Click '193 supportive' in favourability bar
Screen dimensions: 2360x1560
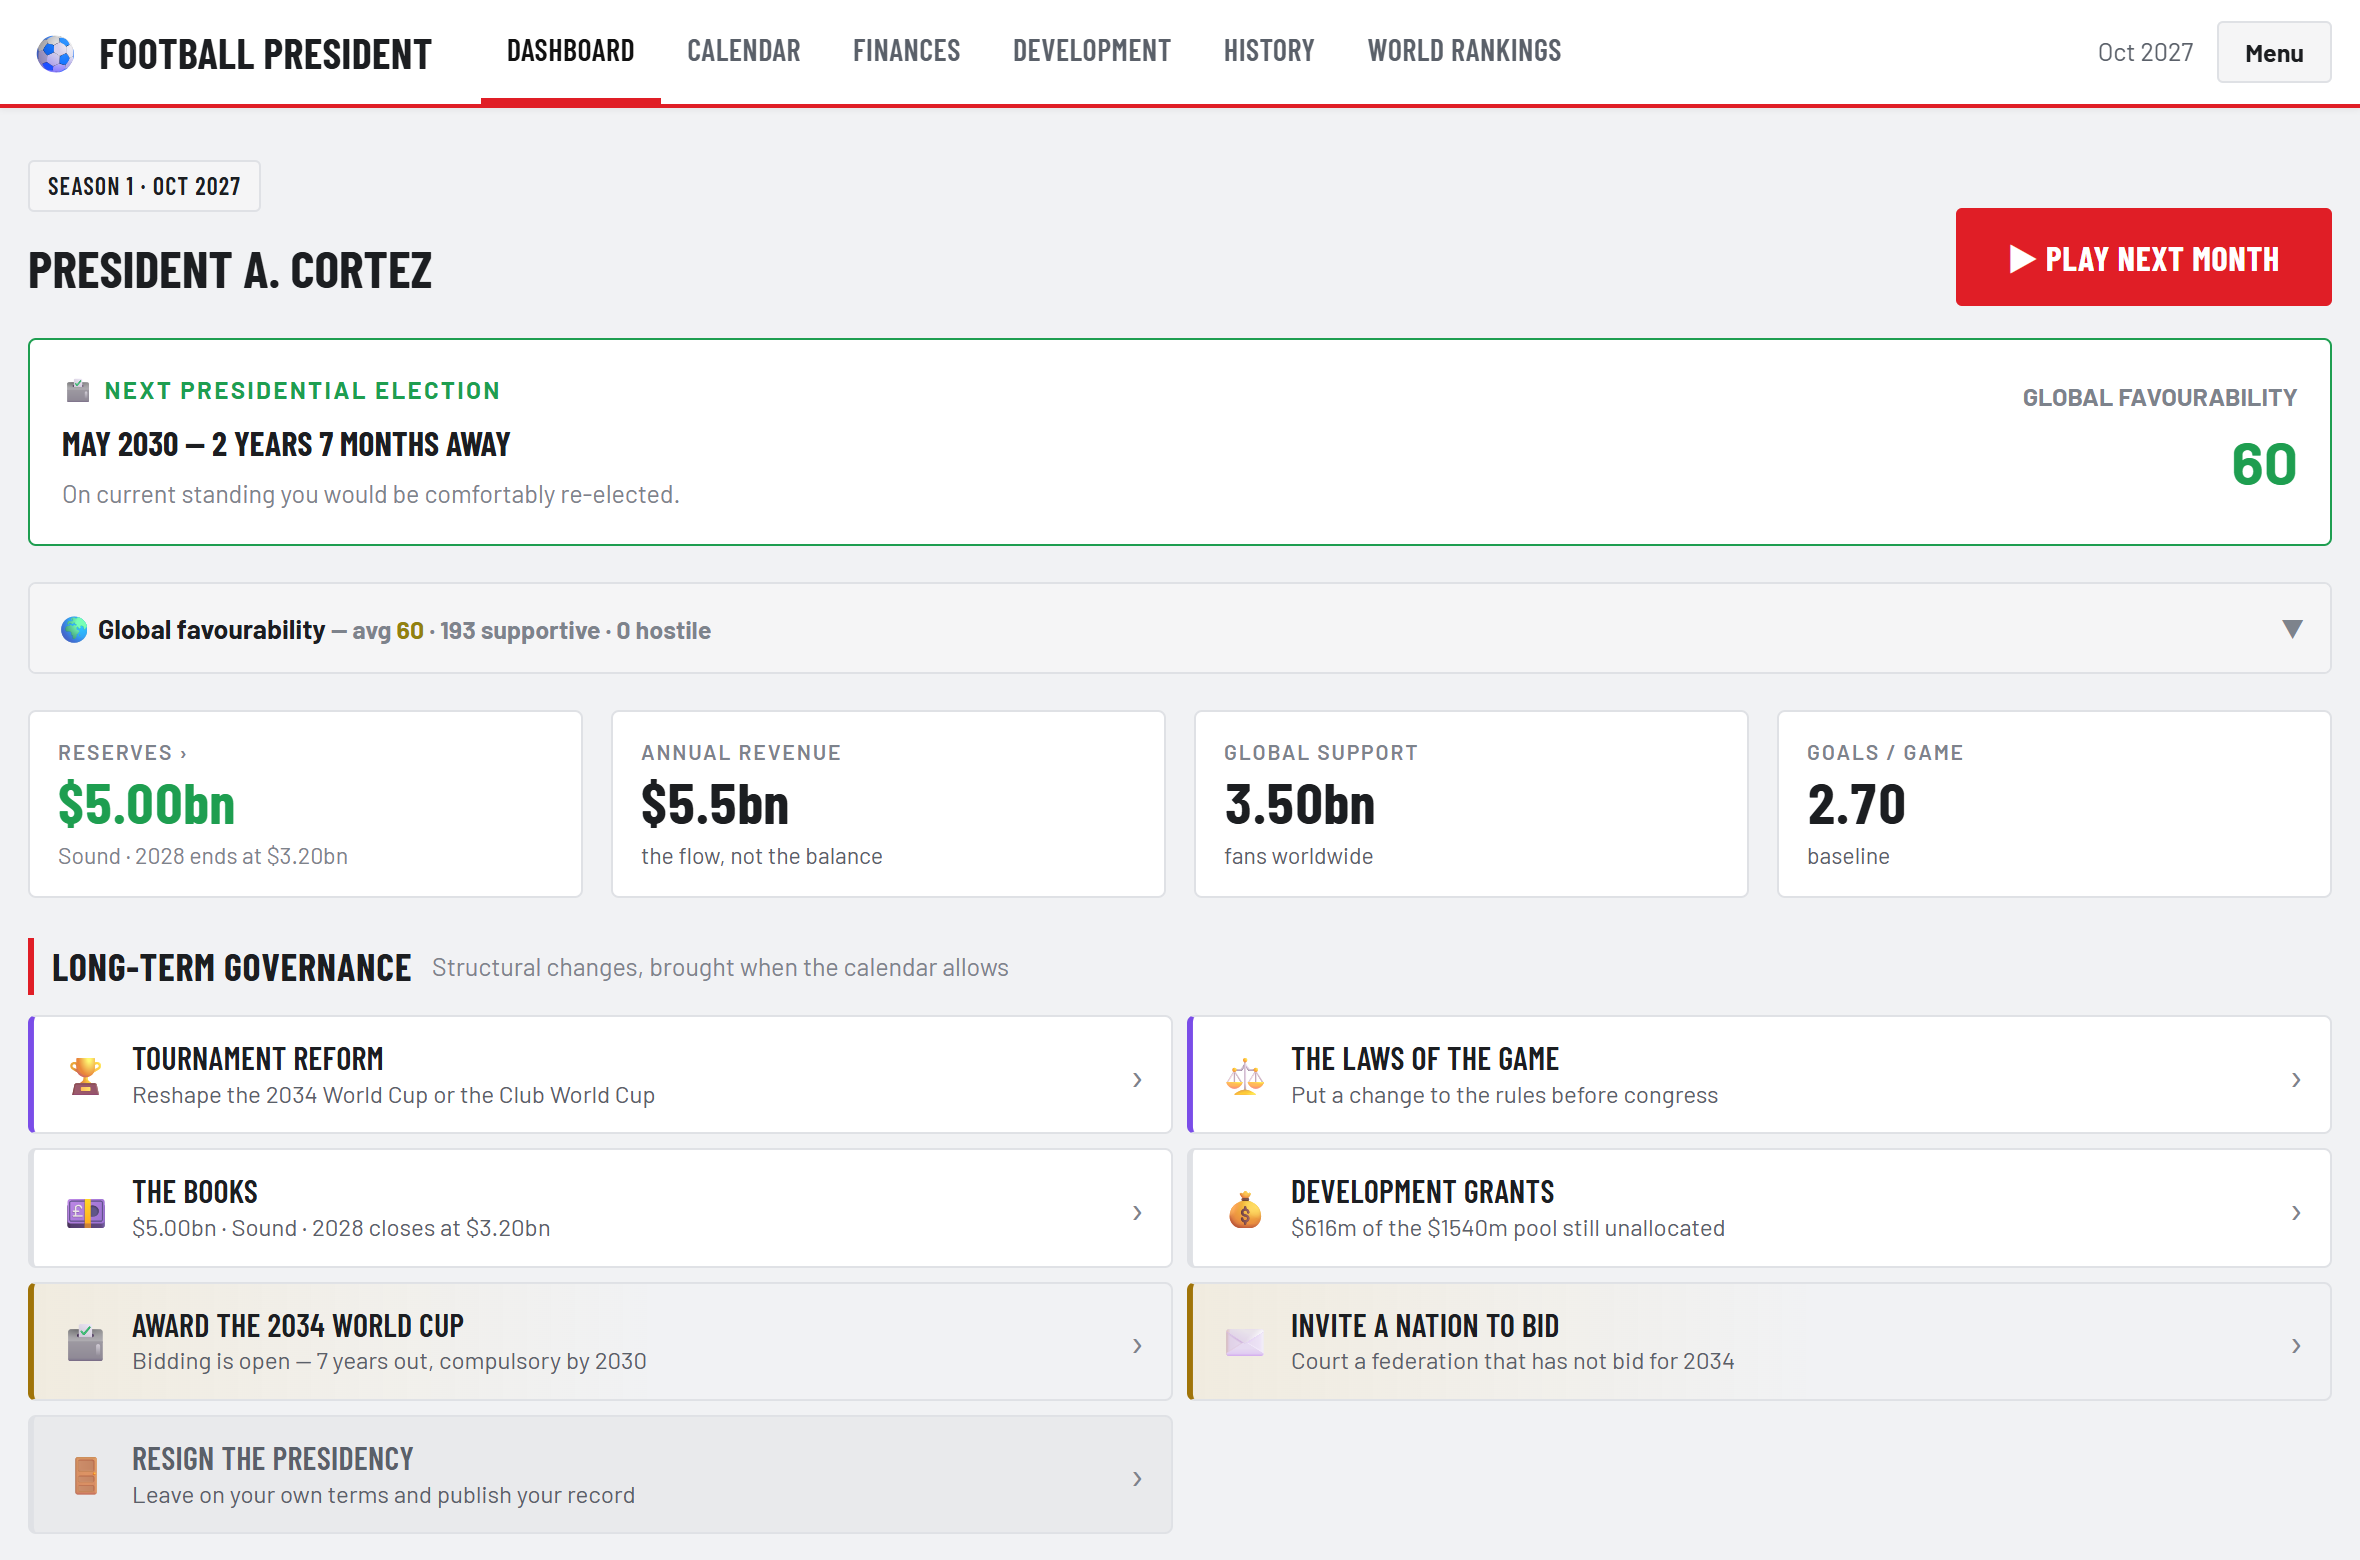(x=520, y=631)
